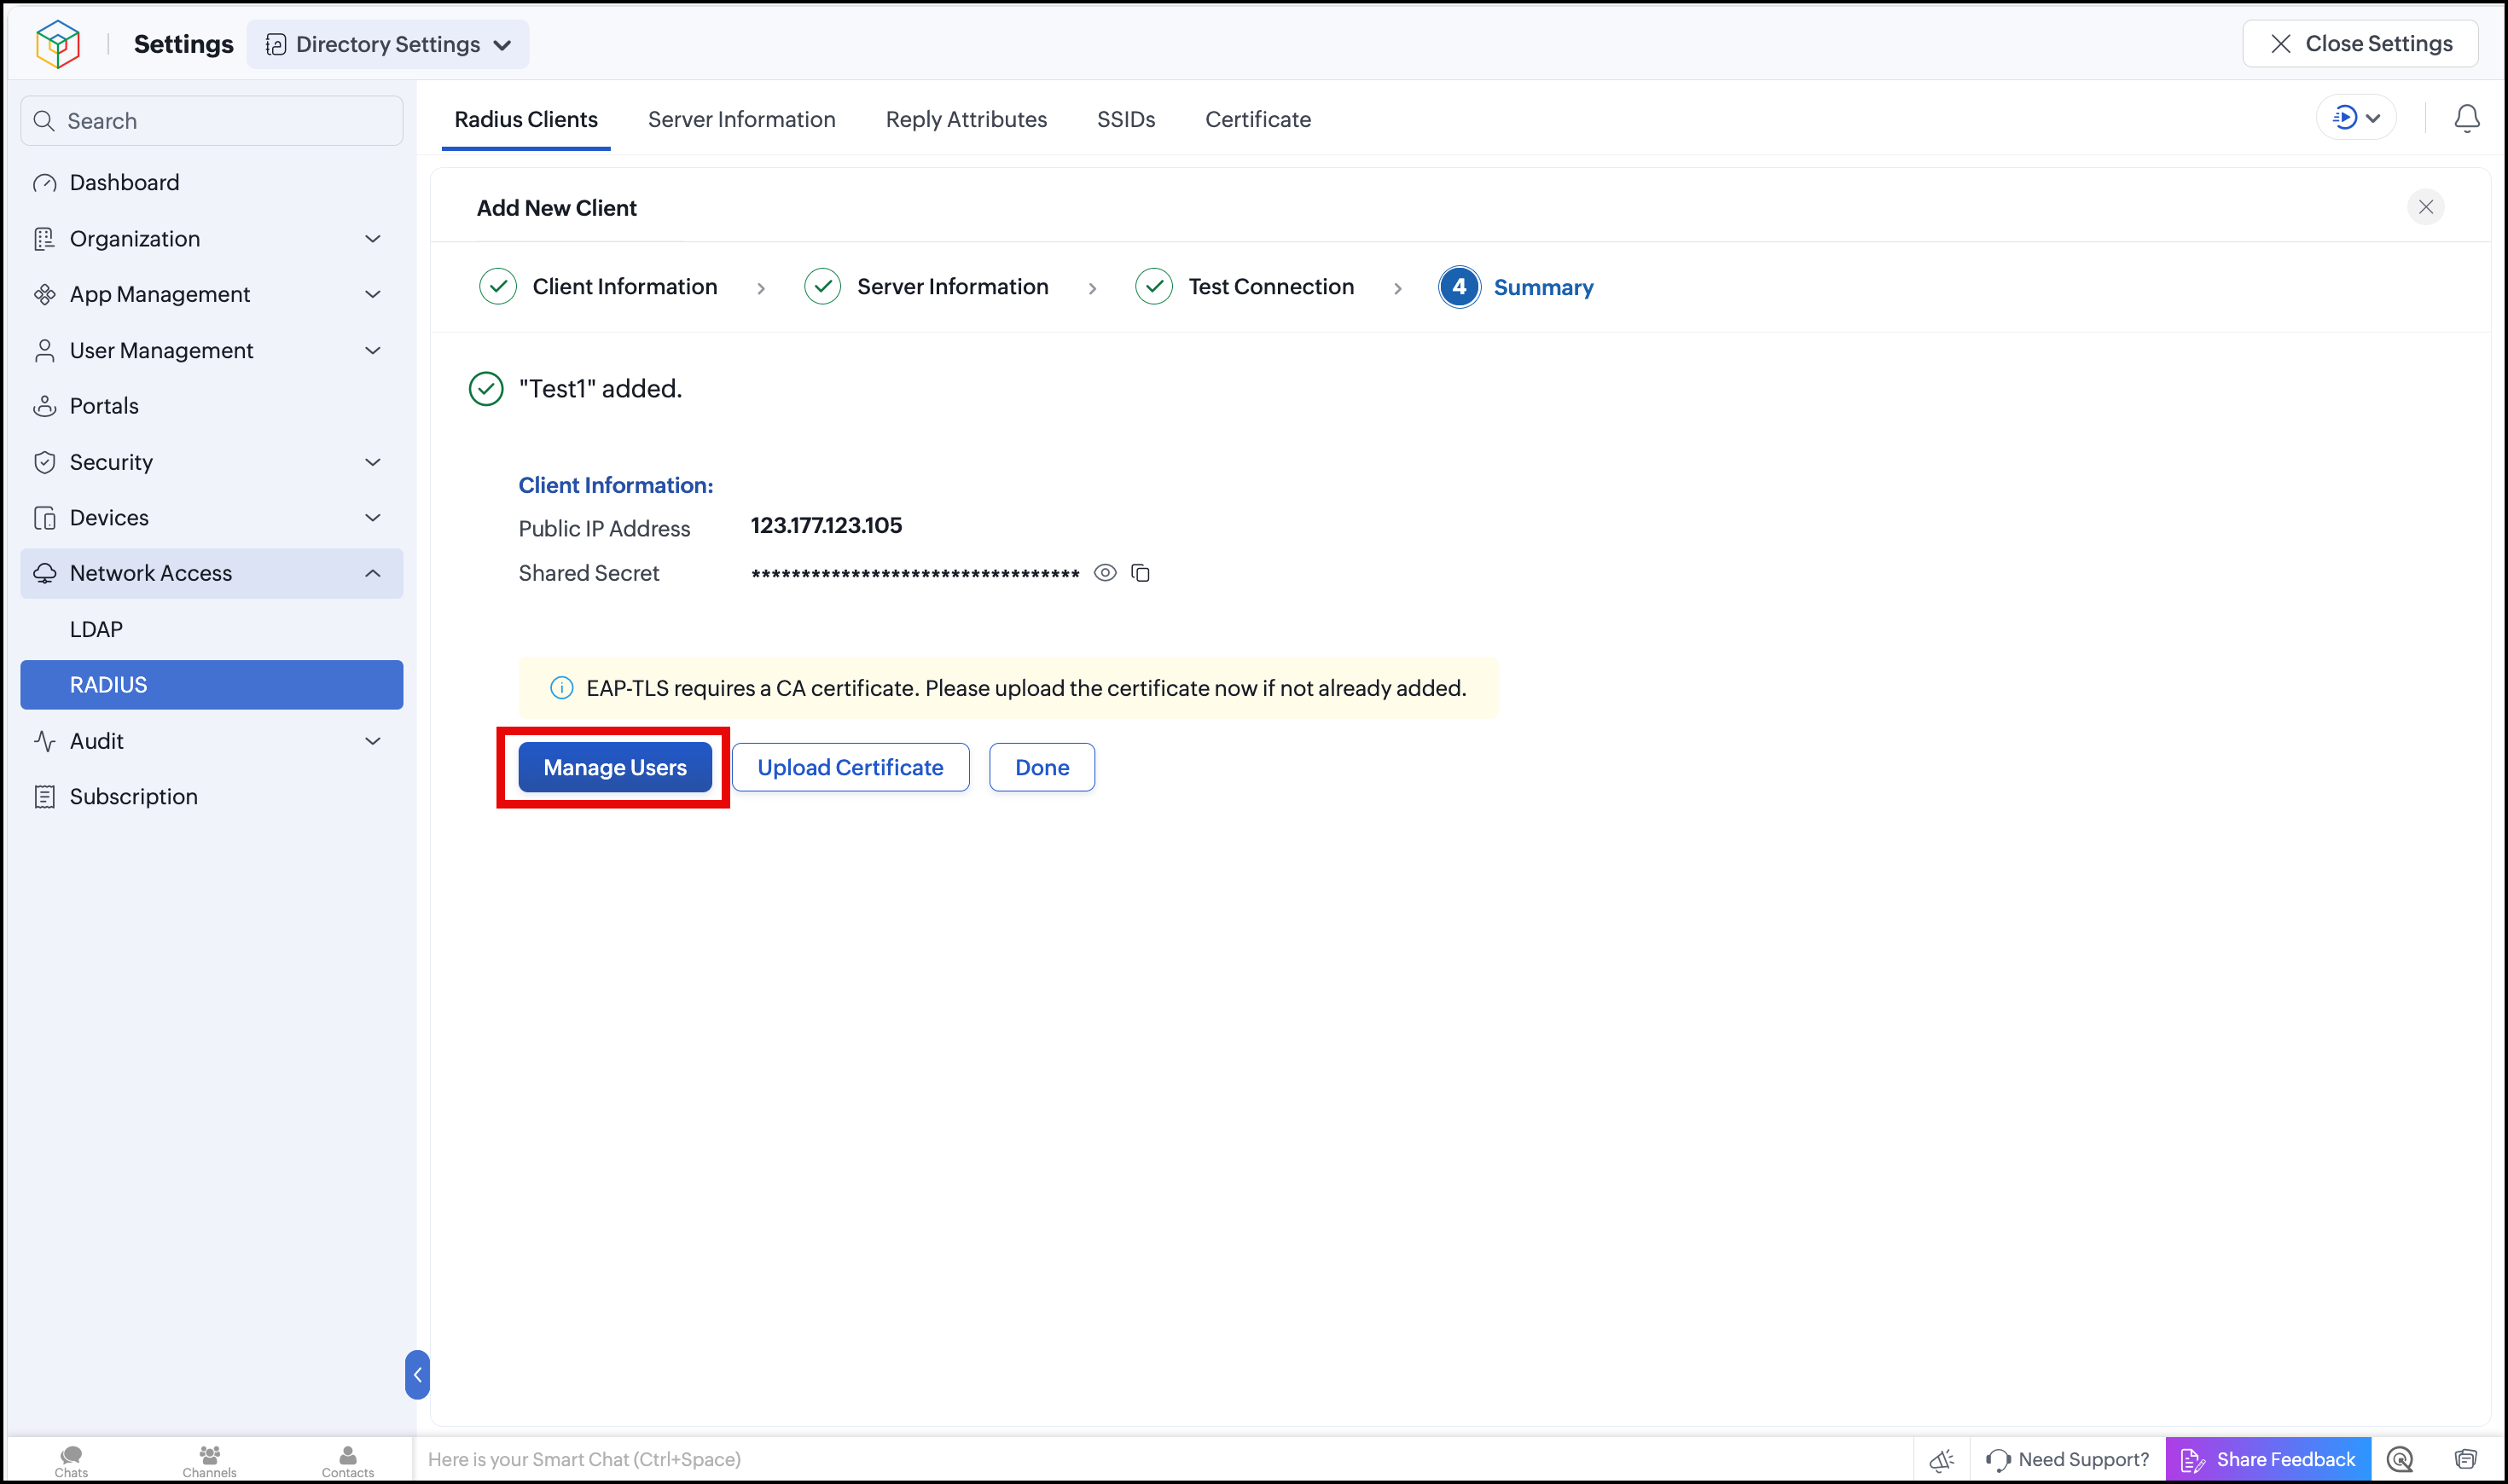Click the blue Client Information: heading
This screenshot has width=2508, height=1484.
616,485
